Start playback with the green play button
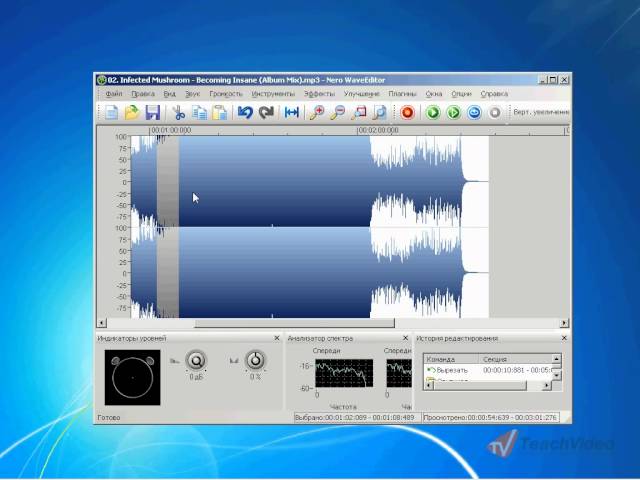 pos(433,113)
